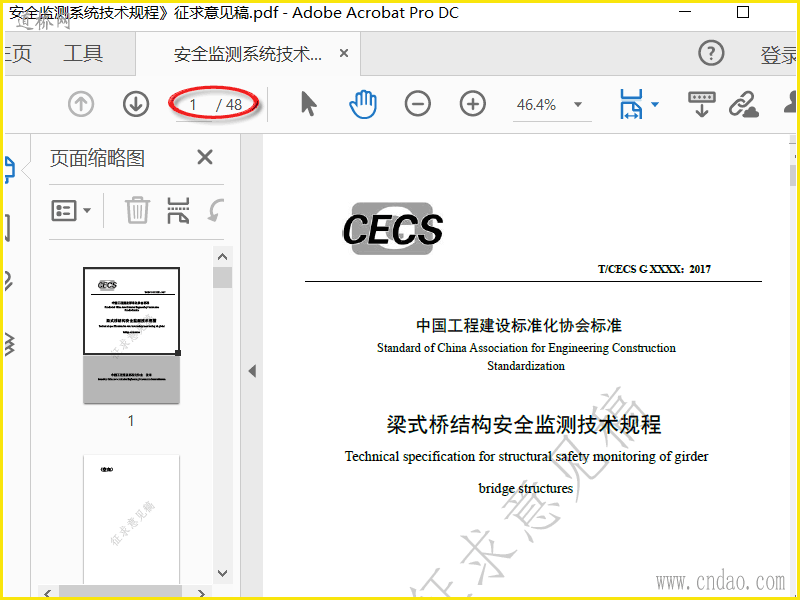
Task: Click the delete pages trash icon
Action: pyautogui.click(x=137, y=210)
